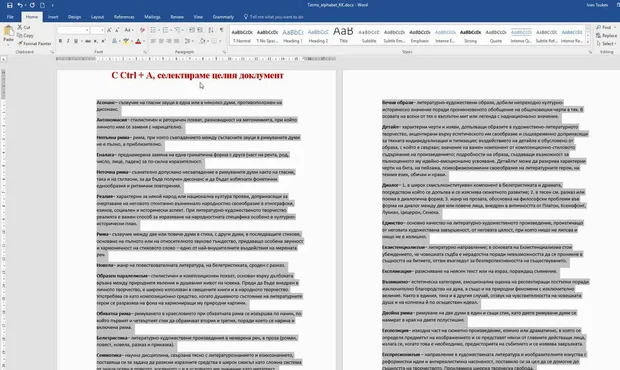This screenshot has height=370, width=620.
Task: Open the Change Case menu
Action: (x=129, y=30)
